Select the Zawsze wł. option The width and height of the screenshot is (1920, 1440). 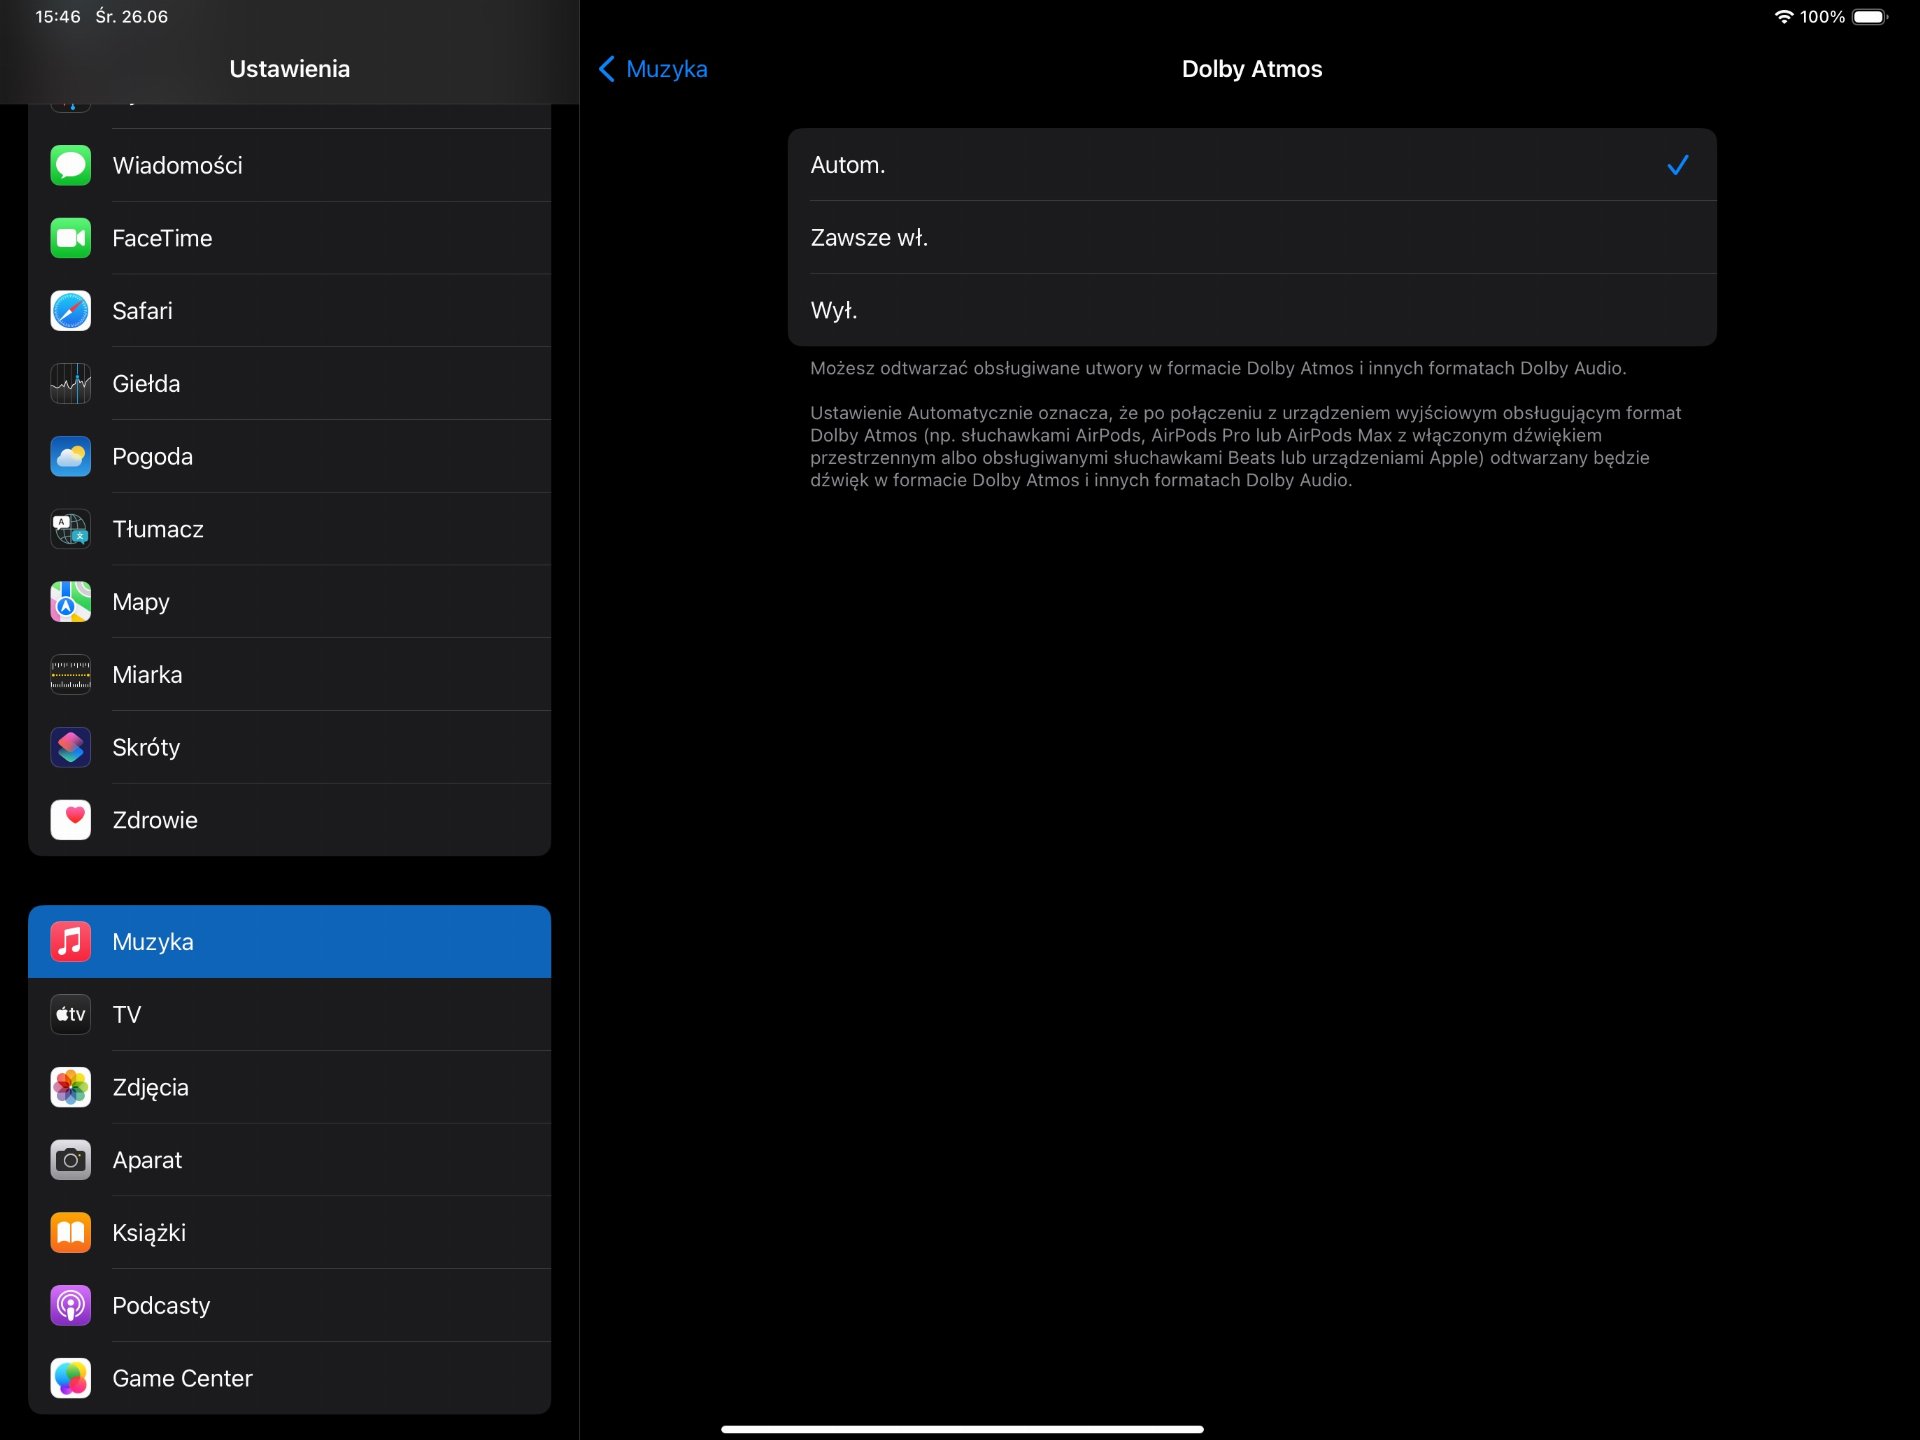coord(1252,238)
